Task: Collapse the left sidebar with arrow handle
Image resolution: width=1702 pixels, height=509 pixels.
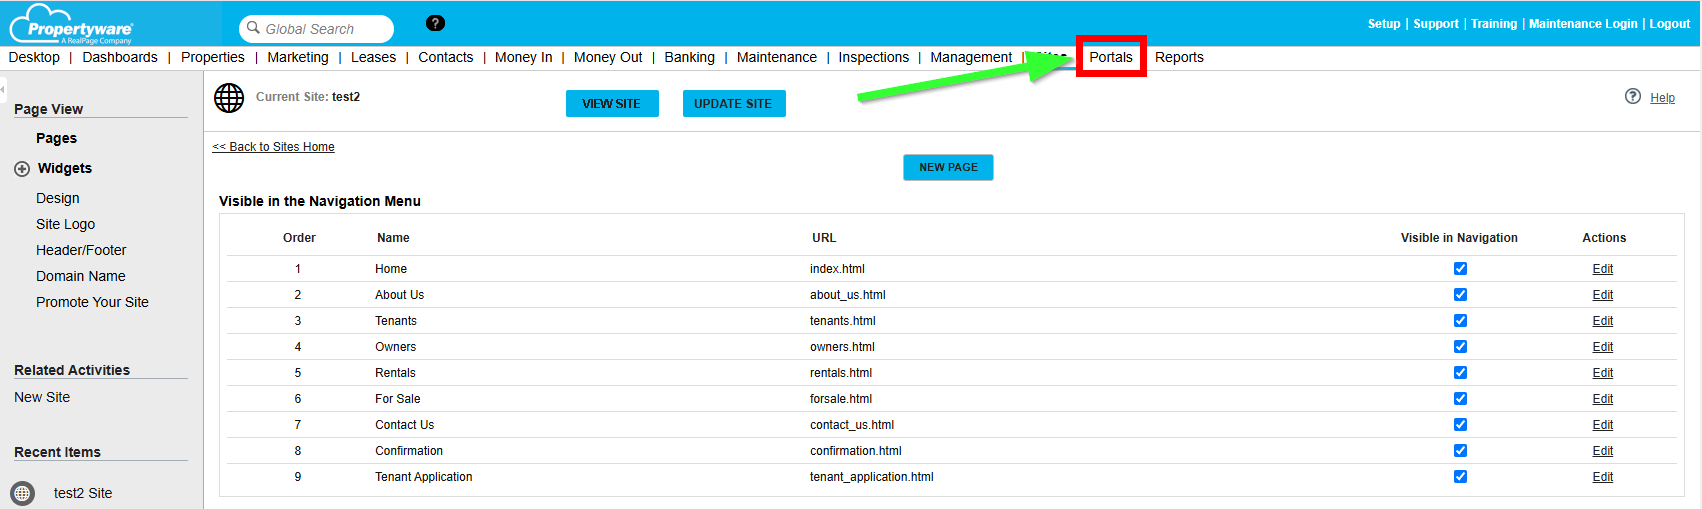Action: click(x=3, y=89)
